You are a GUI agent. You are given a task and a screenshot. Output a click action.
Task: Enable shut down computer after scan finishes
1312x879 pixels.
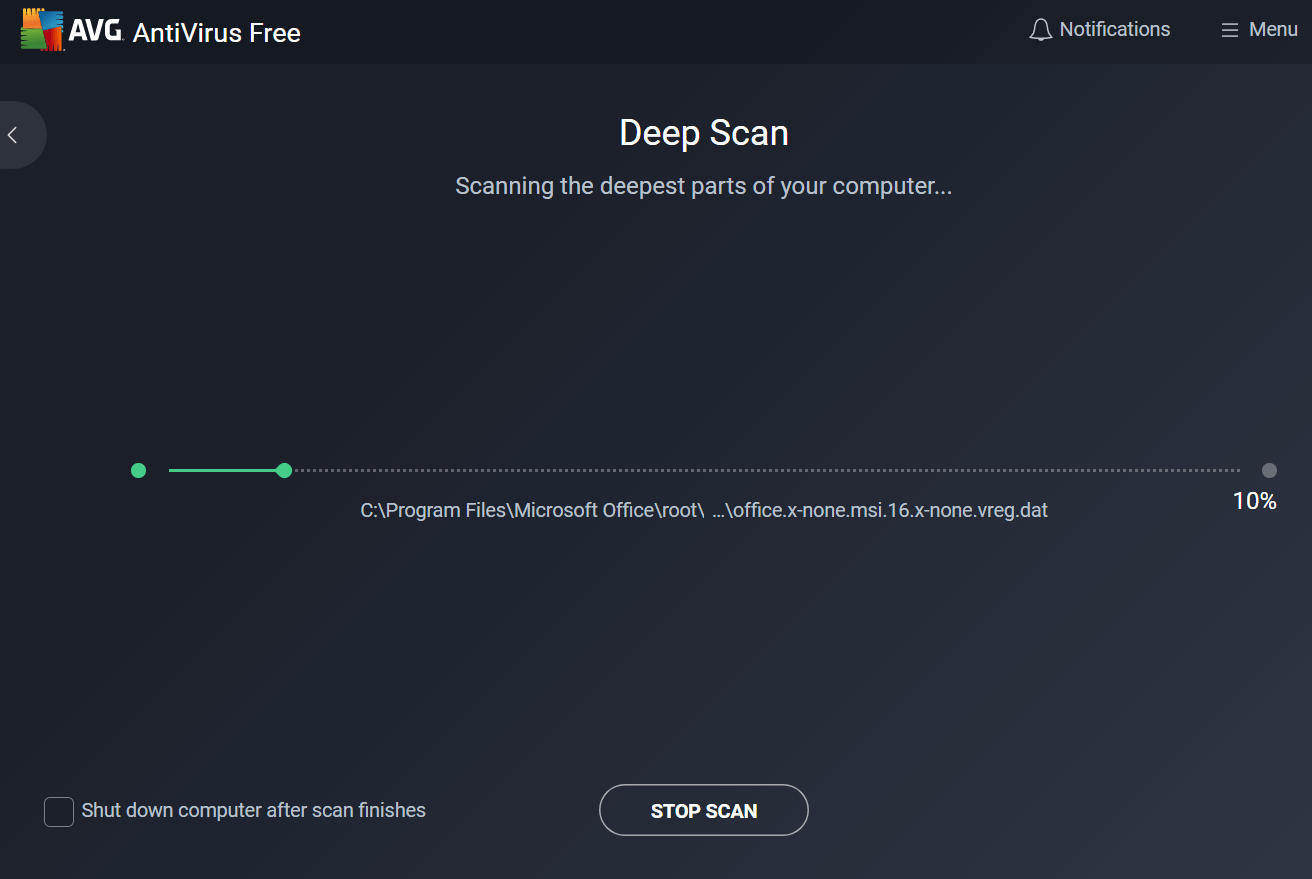pos(58,811)
